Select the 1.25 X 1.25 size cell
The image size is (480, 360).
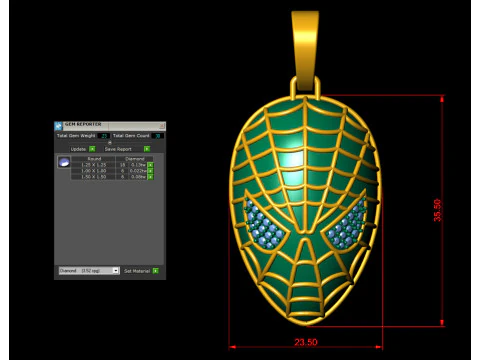click(x=93, y=165)
